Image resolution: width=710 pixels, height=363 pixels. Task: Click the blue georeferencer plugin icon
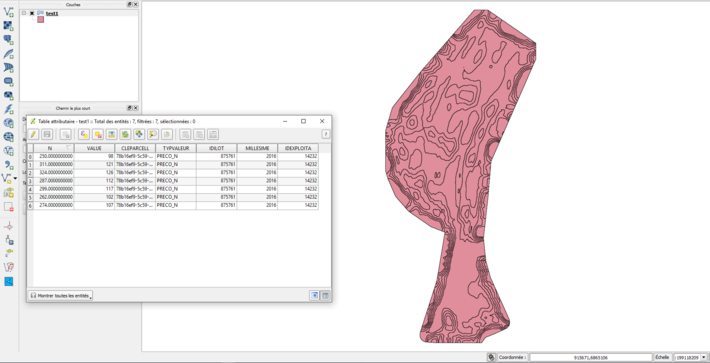(9, 282)
